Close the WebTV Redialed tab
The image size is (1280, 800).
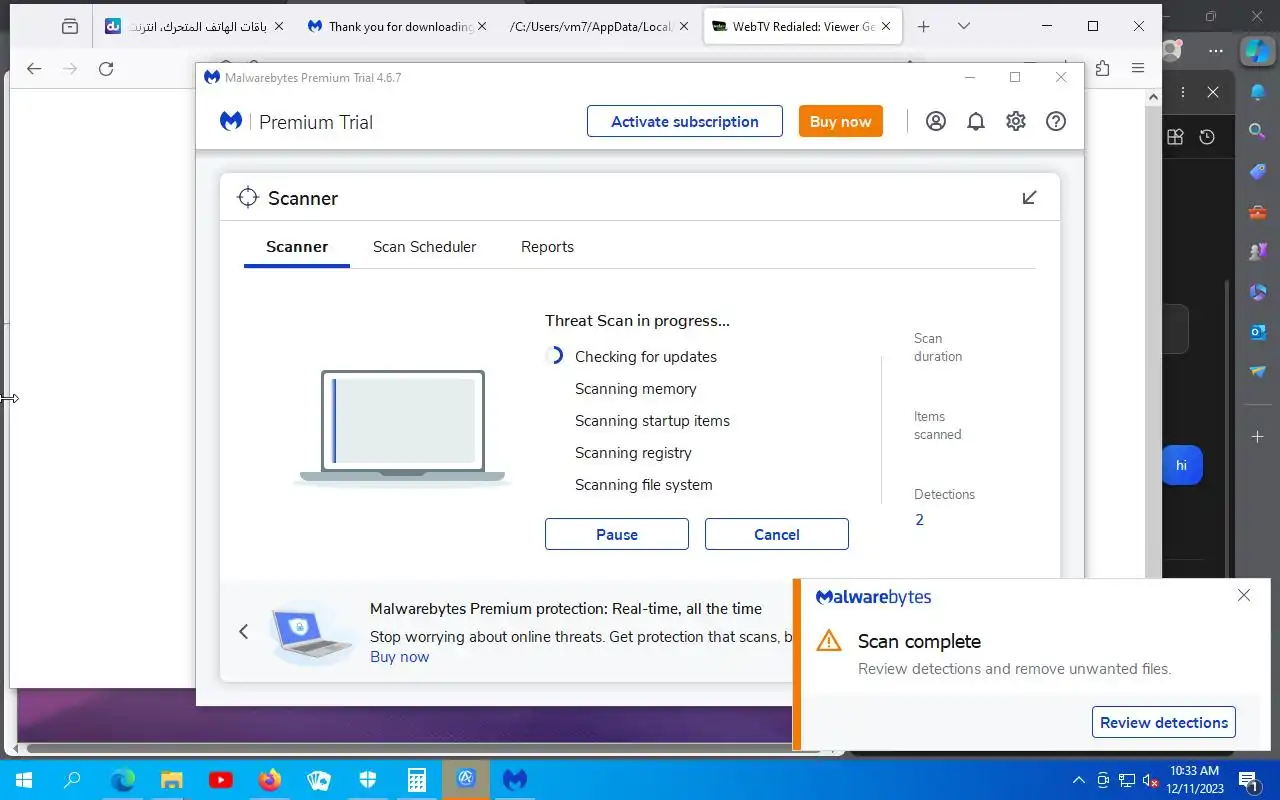coord(886,27)
